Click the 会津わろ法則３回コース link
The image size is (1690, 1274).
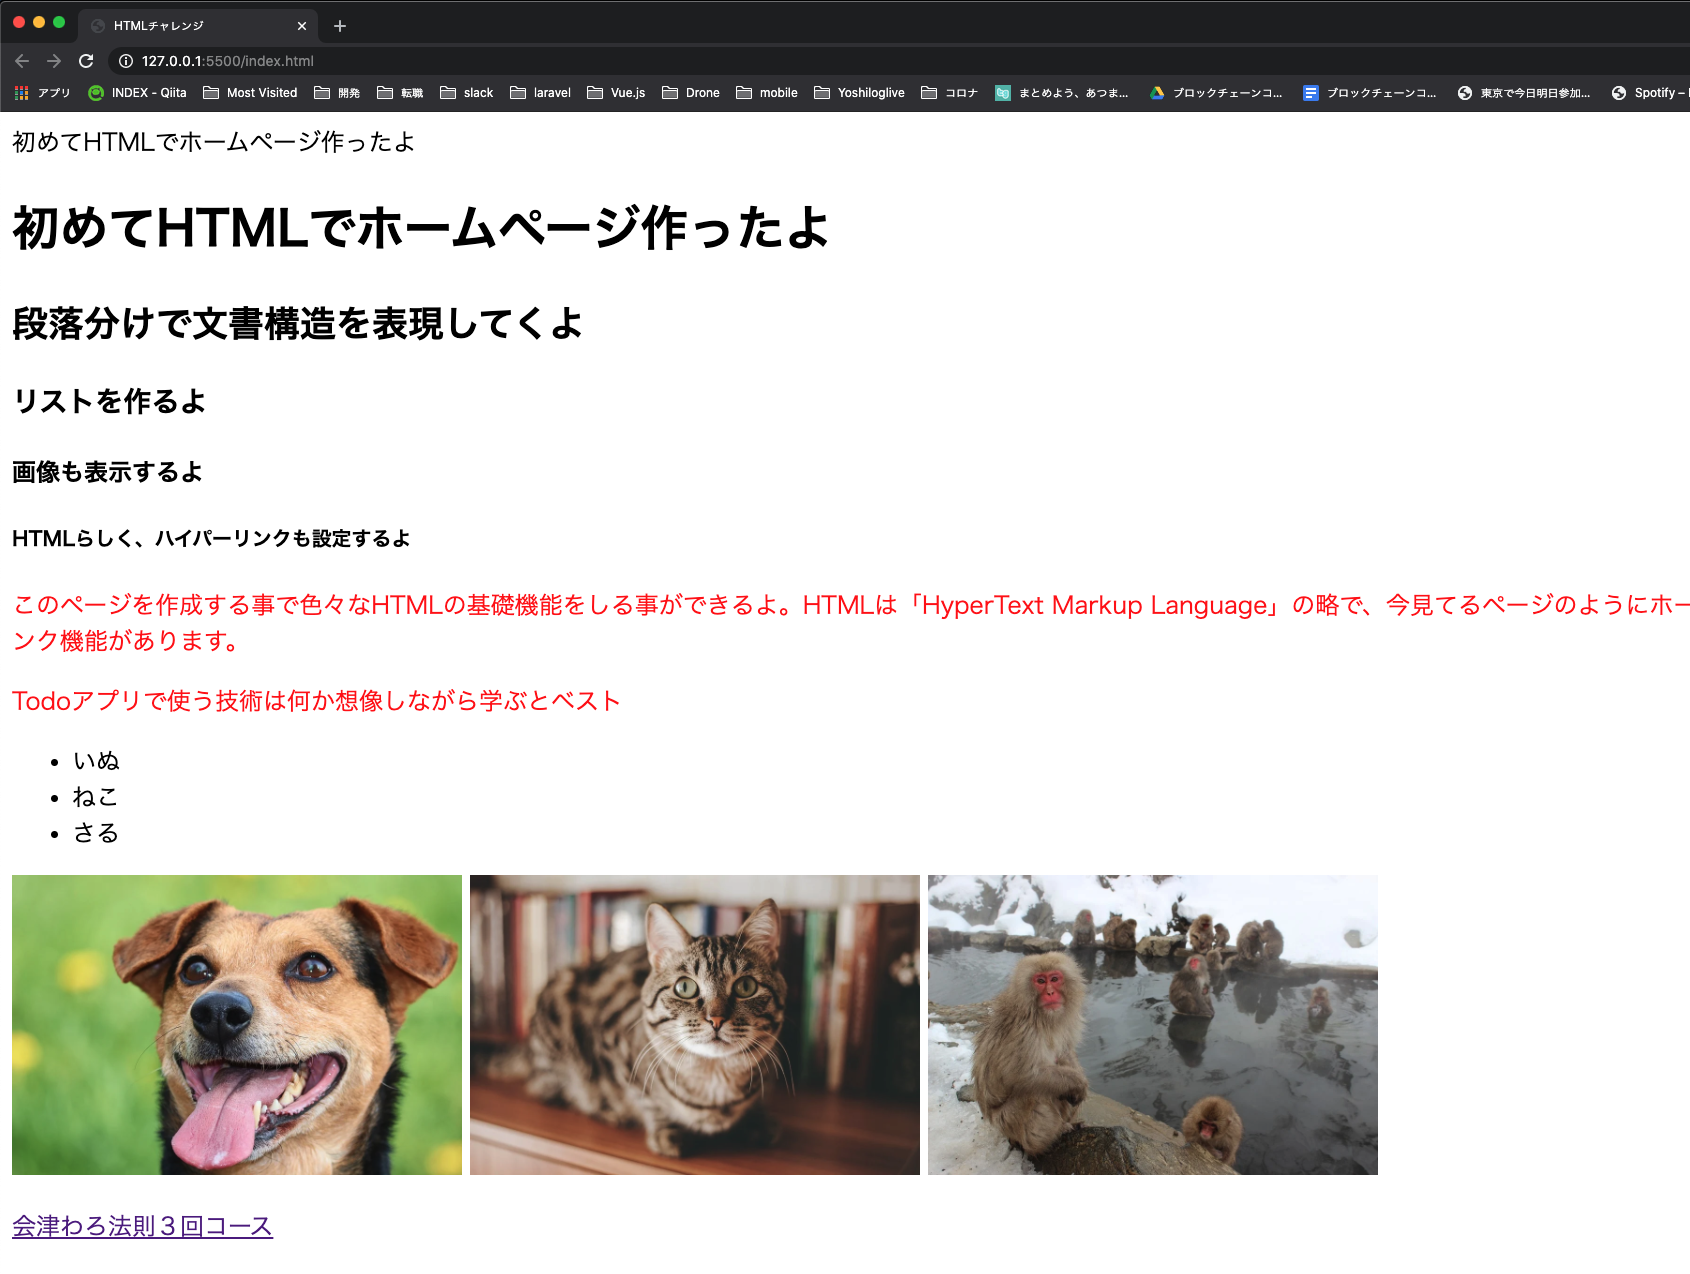(x=140, y=1226)
